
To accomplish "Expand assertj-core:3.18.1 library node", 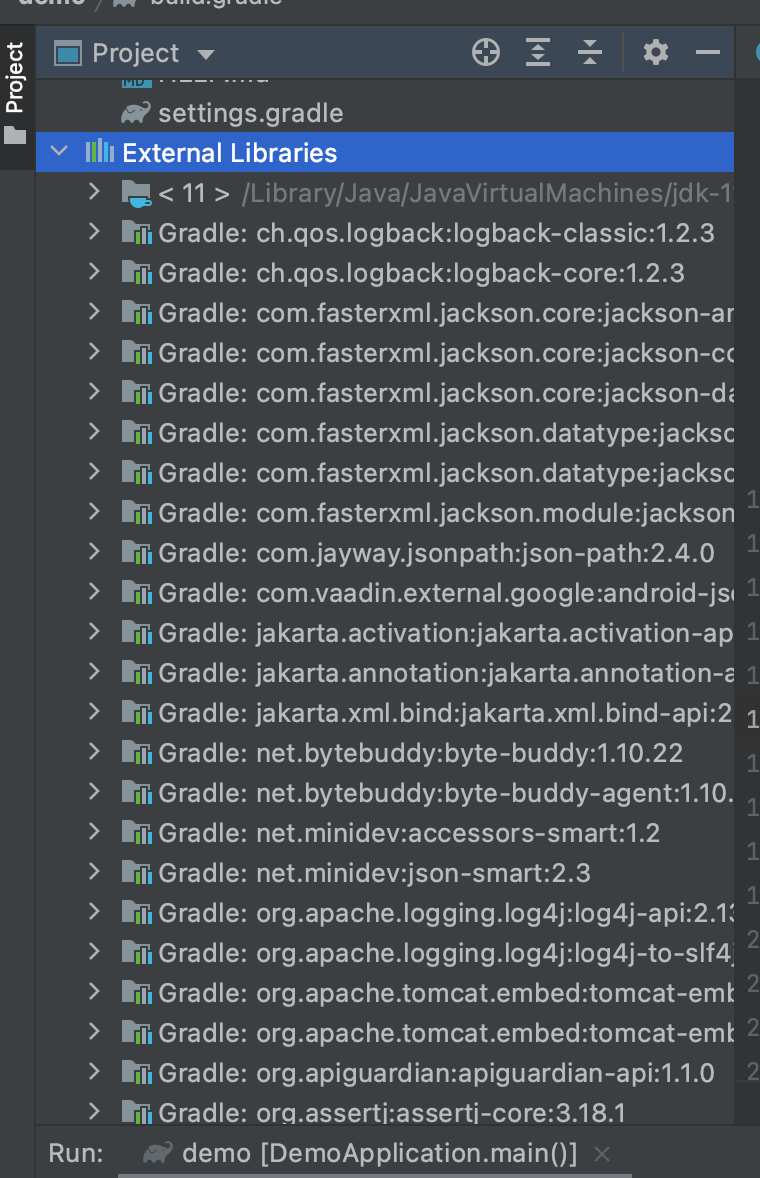I will pyautogui.click(x=94, y=1110).
